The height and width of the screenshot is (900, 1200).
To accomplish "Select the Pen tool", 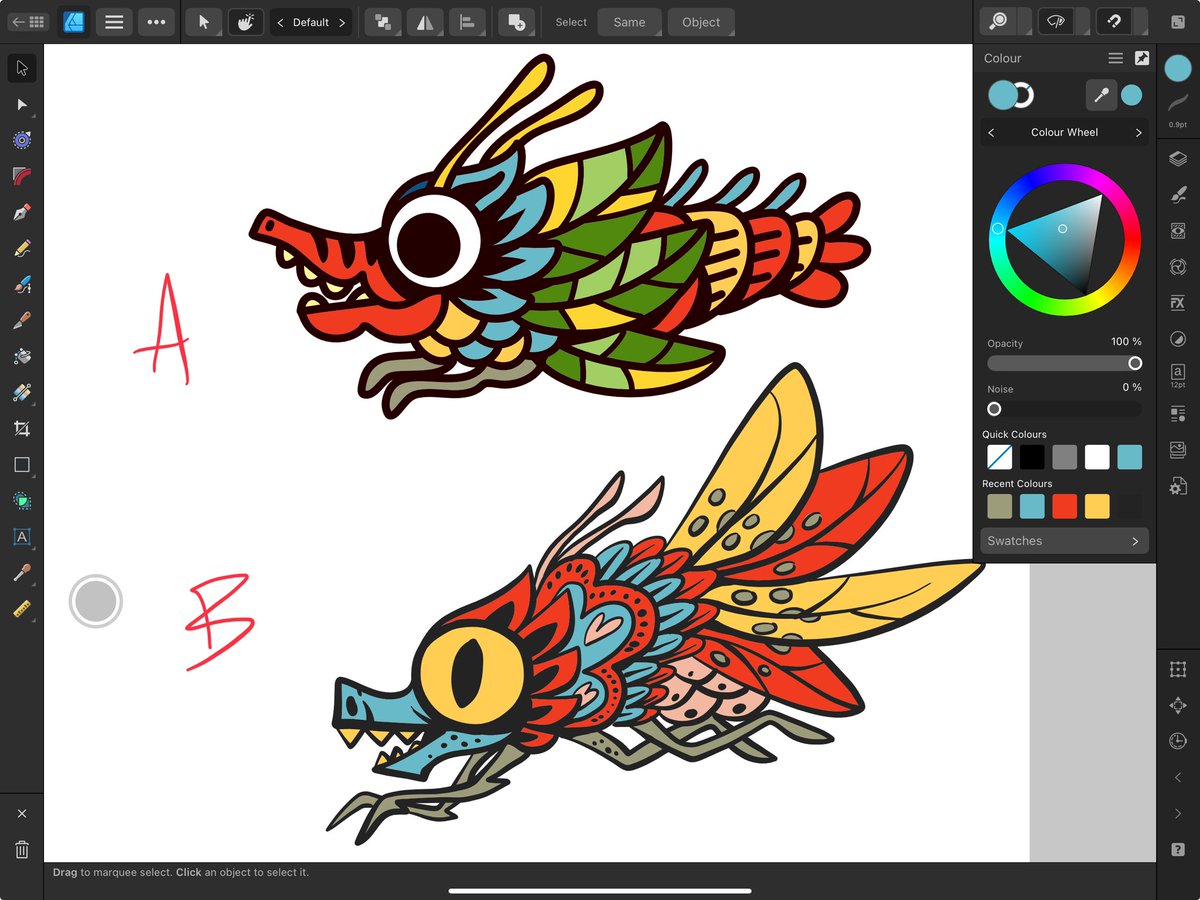I will 22,212.
